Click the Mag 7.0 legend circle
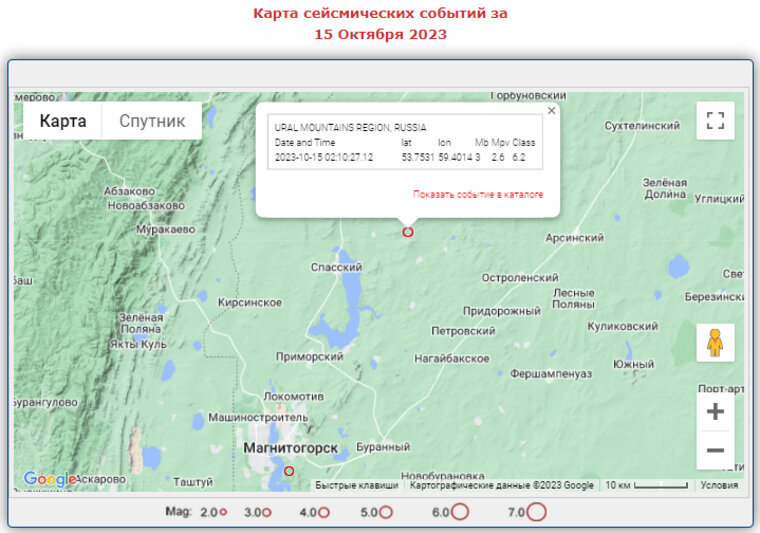This screenshot has width=760, height=533. [537, 512]
